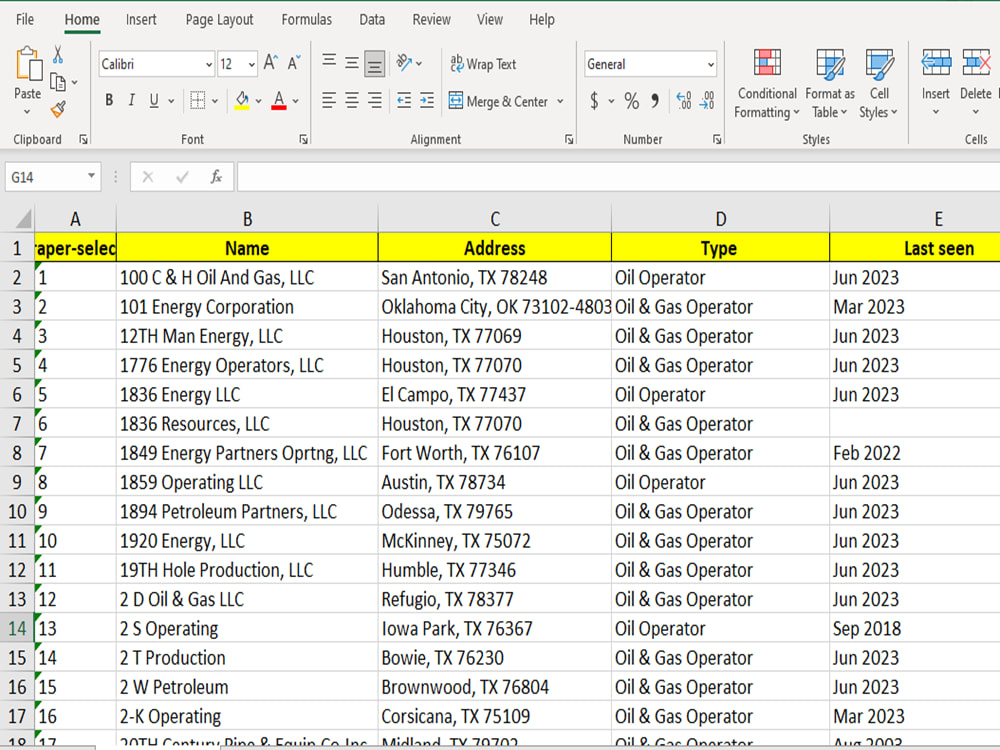Decrease font size with the smaller A
The height and width of the screenshot is (750, 1000).
(293, 63)
